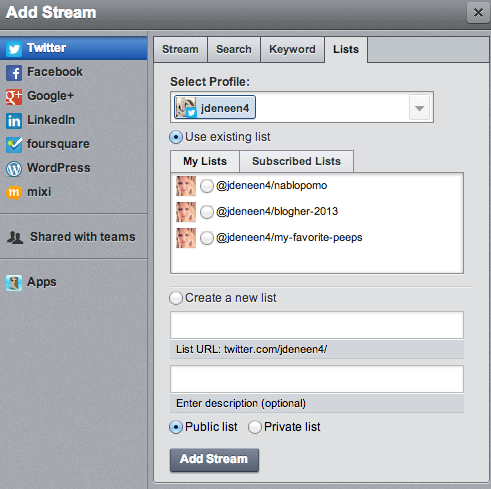Screen dimensions: 491x489
Task: Click the Shared with teams people icon
Action: (15, 238)
